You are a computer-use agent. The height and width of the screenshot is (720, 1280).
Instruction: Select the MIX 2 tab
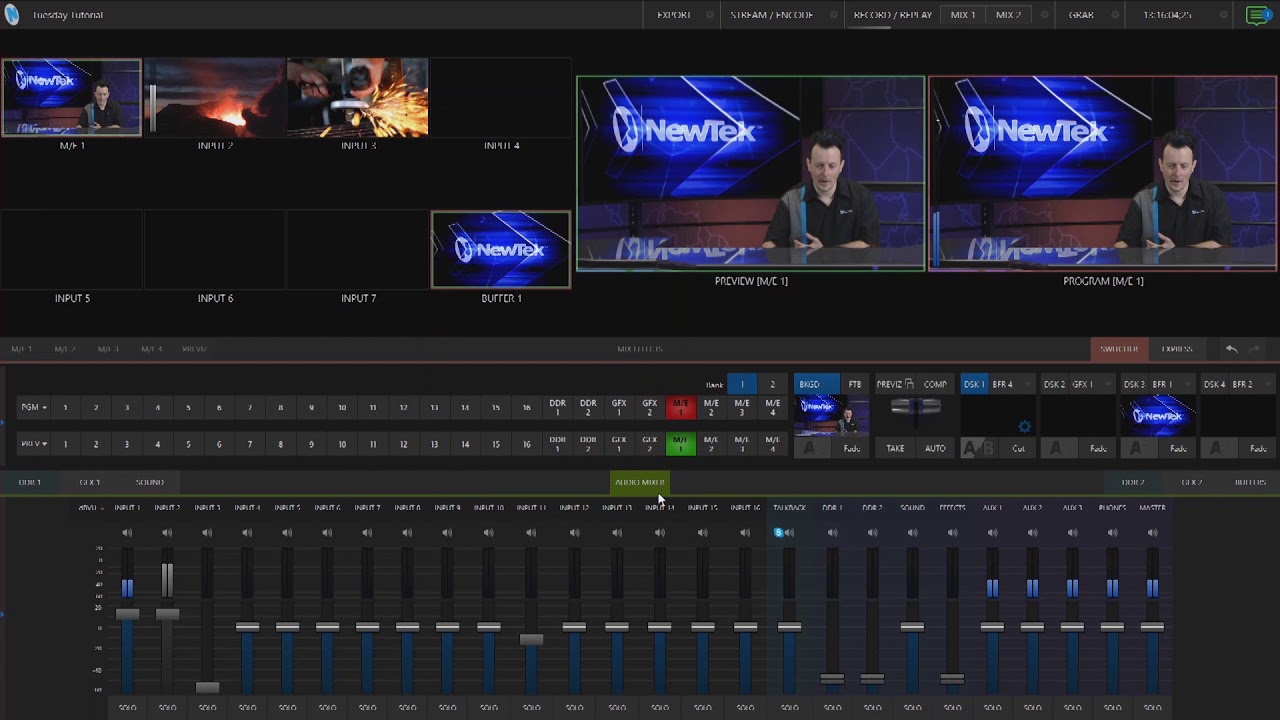click(x=1008, y=15)
